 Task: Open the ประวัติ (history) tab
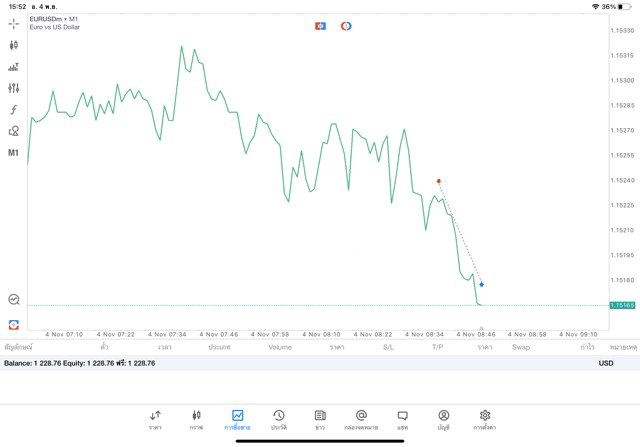278,420
